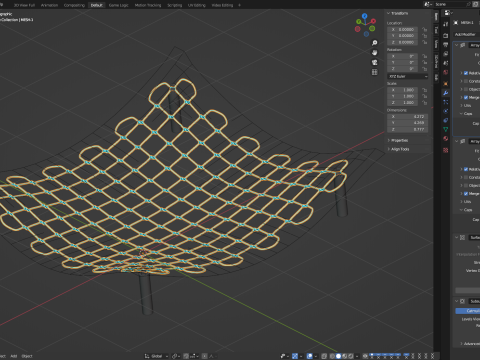Screen dimensions: 480x360
Task: Switch to the Video Editing workspace tab
Action: [x=222, y=5]
